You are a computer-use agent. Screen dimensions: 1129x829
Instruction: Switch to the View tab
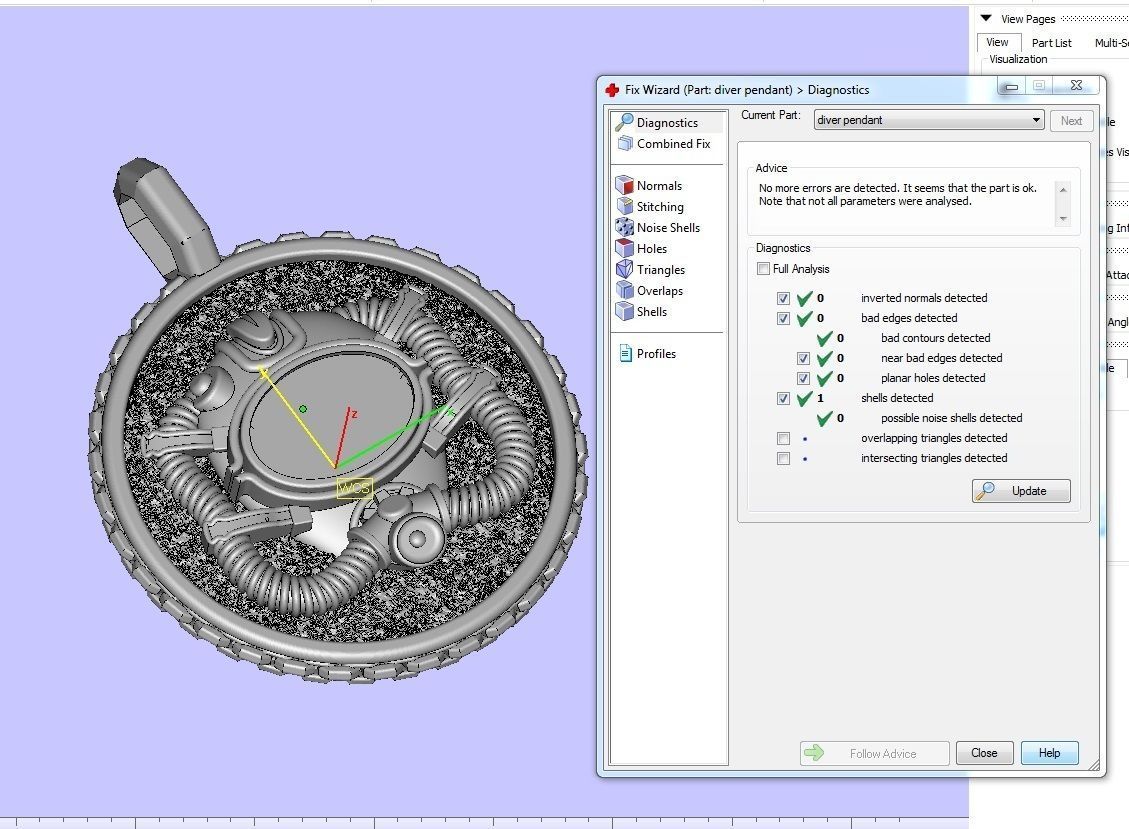(x=997, y=42)
